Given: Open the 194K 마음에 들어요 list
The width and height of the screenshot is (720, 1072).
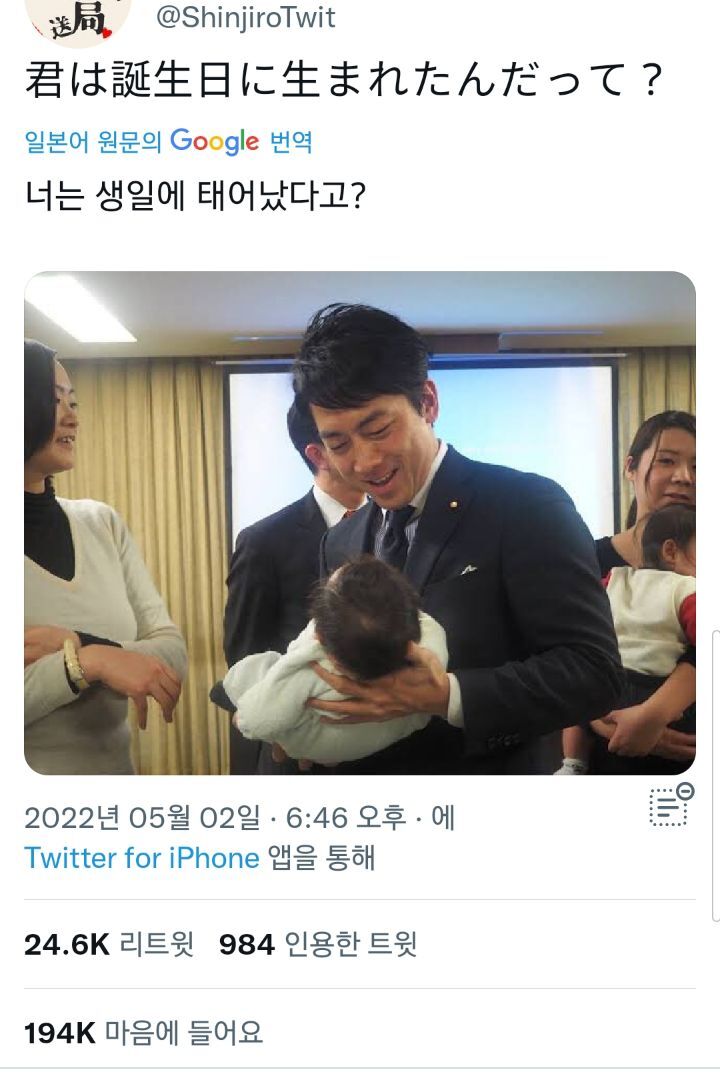Looking at the screenshot, I should [x=144, y=1032].
